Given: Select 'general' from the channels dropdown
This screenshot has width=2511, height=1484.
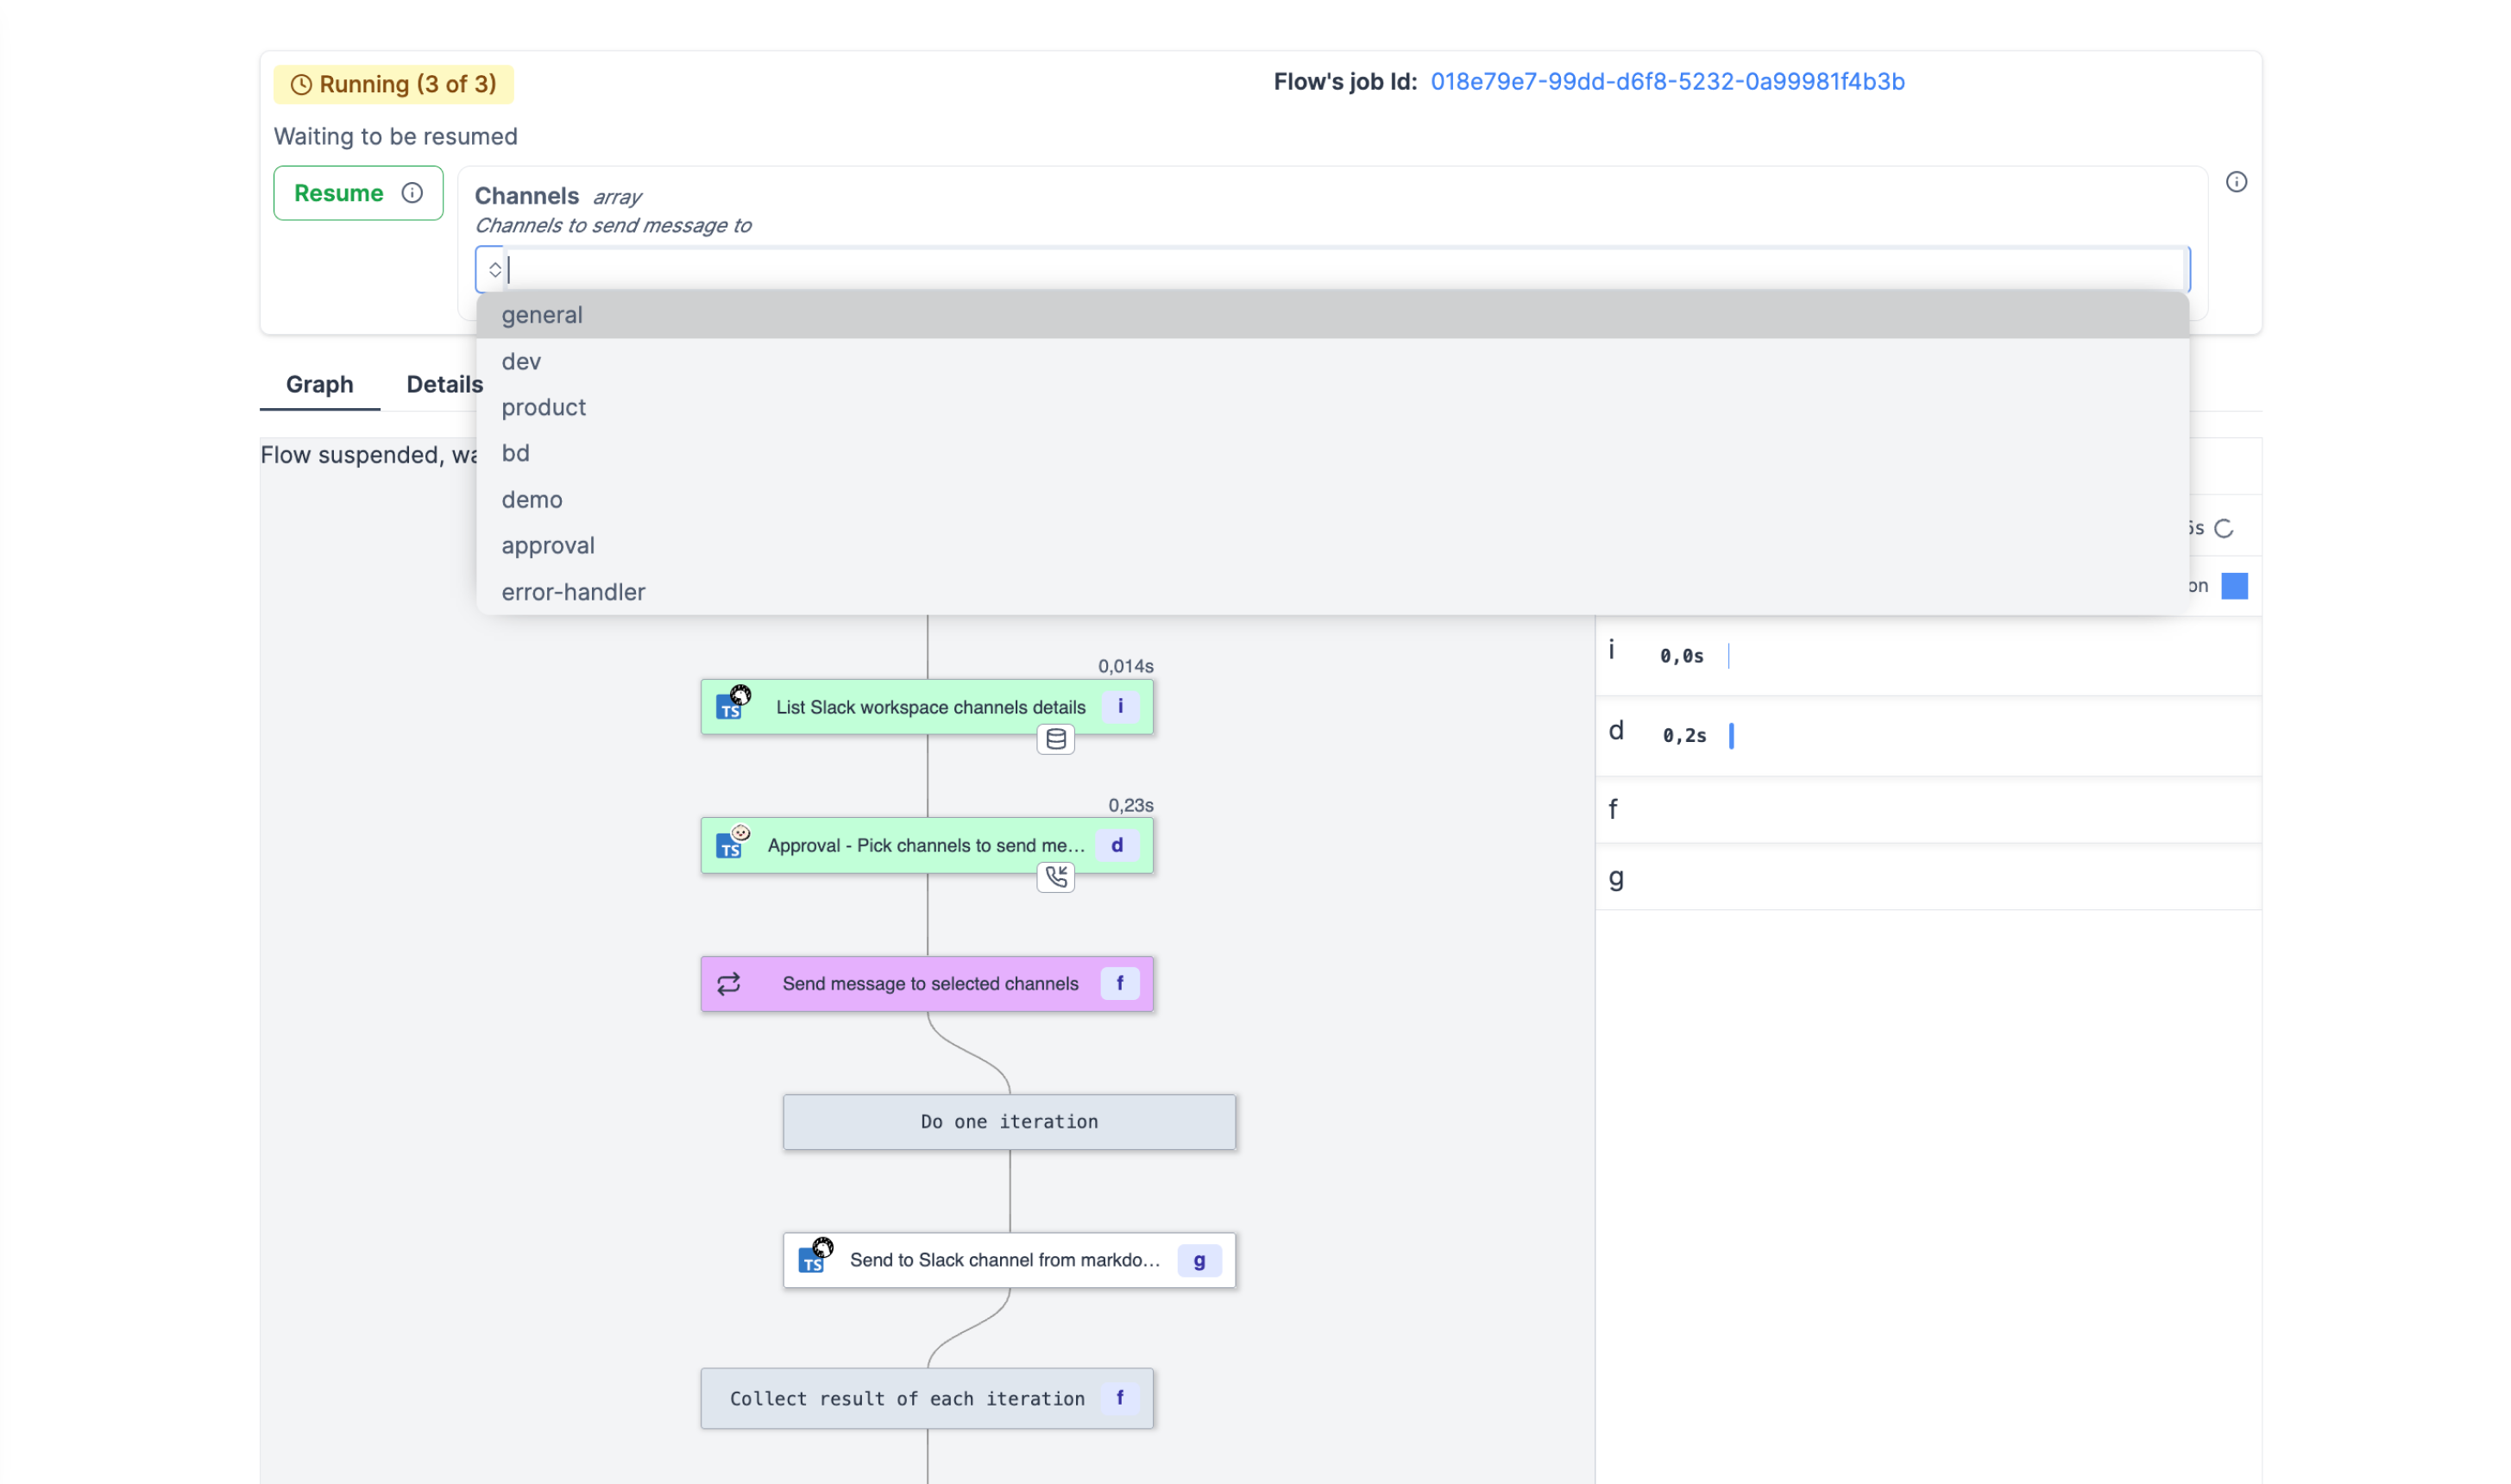Looking at the screenshot, I should [x=542, y=315].
